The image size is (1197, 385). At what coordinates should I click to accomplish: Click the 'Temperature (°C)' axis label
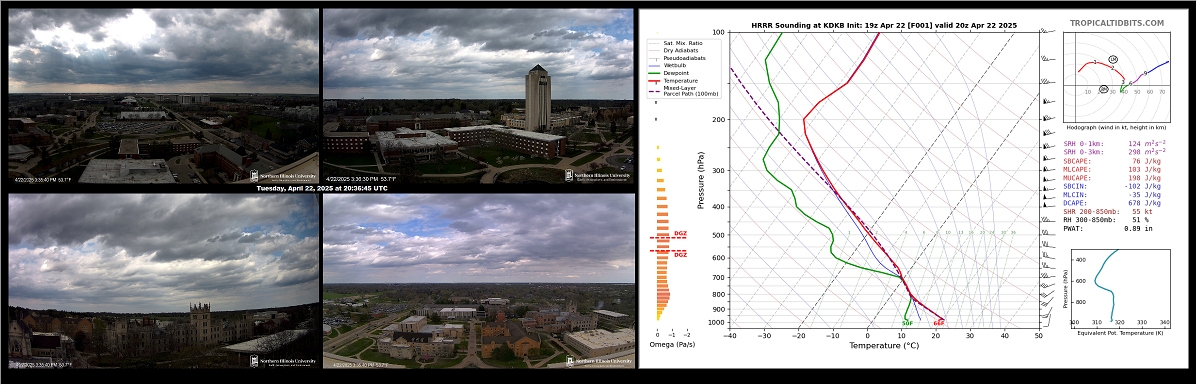[x=884, y=345]
